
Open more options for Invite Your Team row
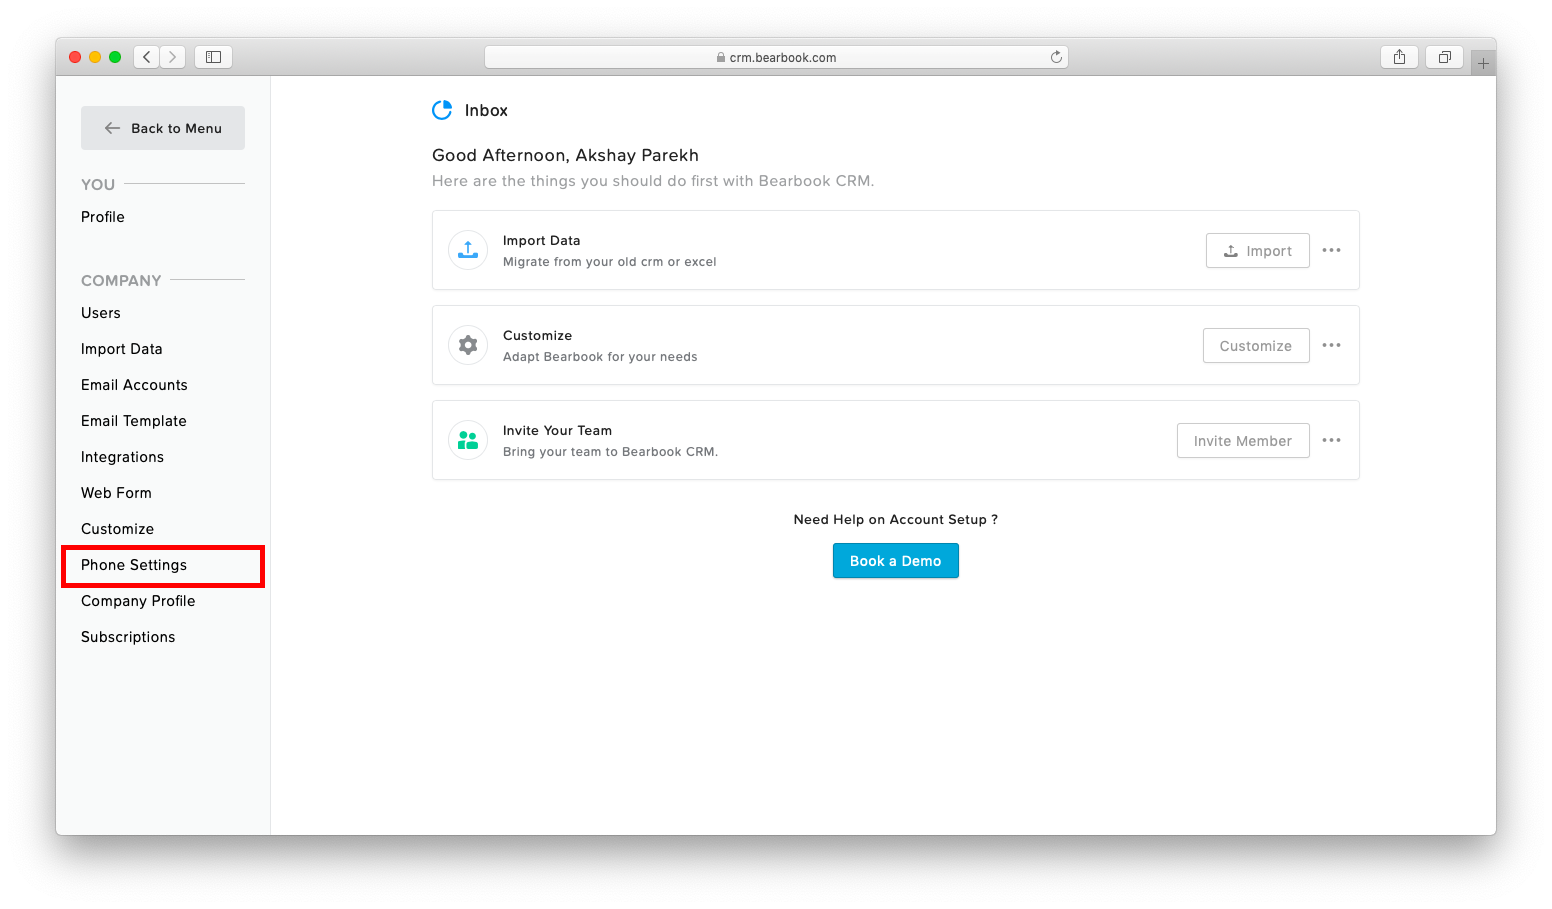coord(1331,440)
